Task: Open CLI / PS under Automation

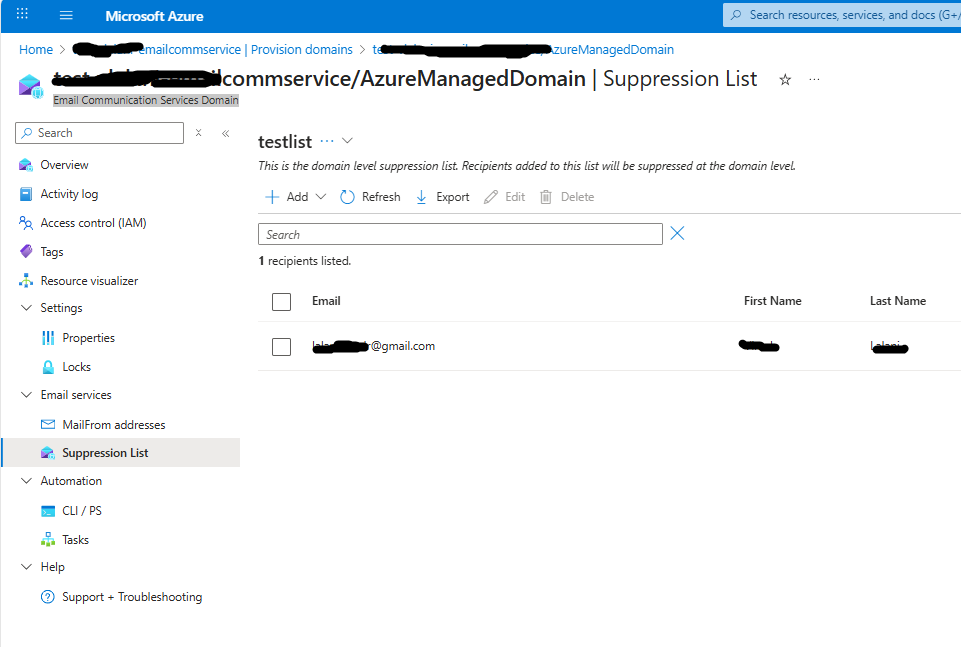Action: tap(82, 510)
